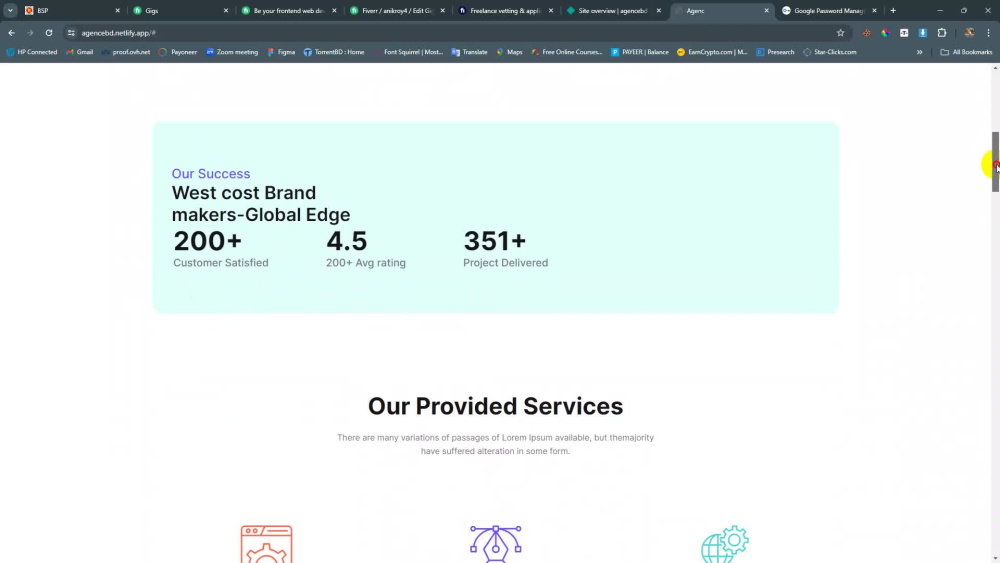Click the 351+ Project Delivered stat
This screenshot has height=563, width=1000.
[x=505, y=248]
